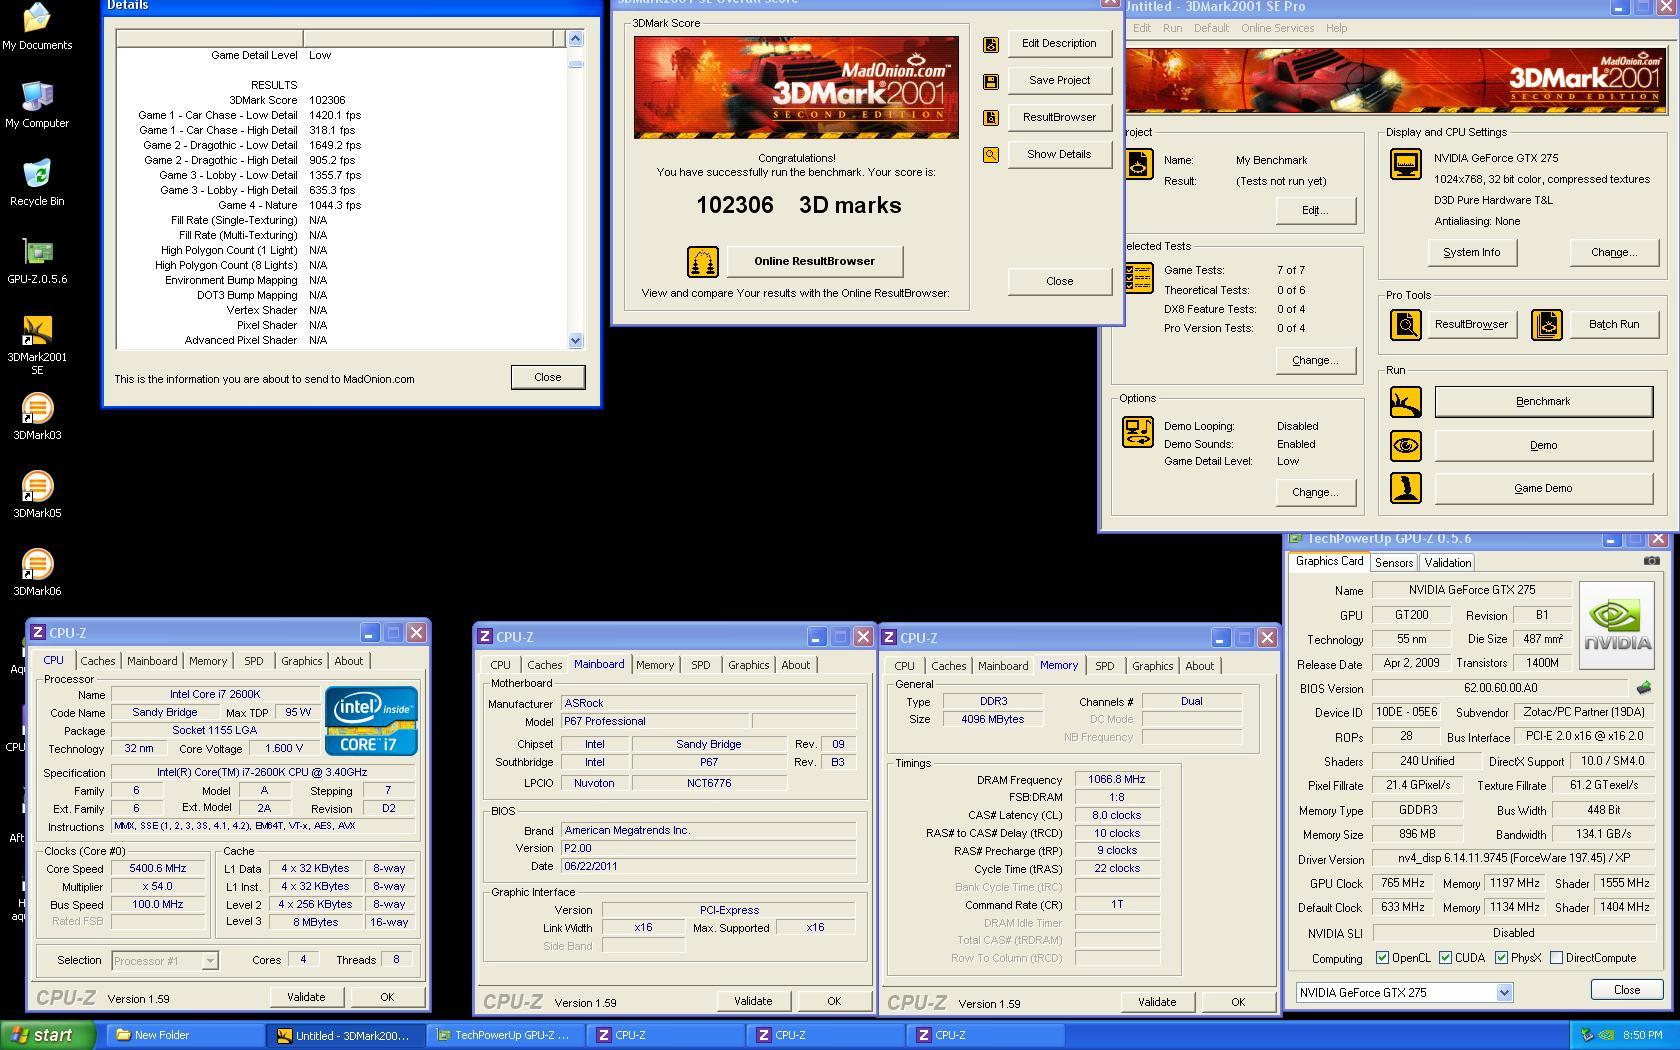Click the Game Demo joystick icon

[1406, 488]
